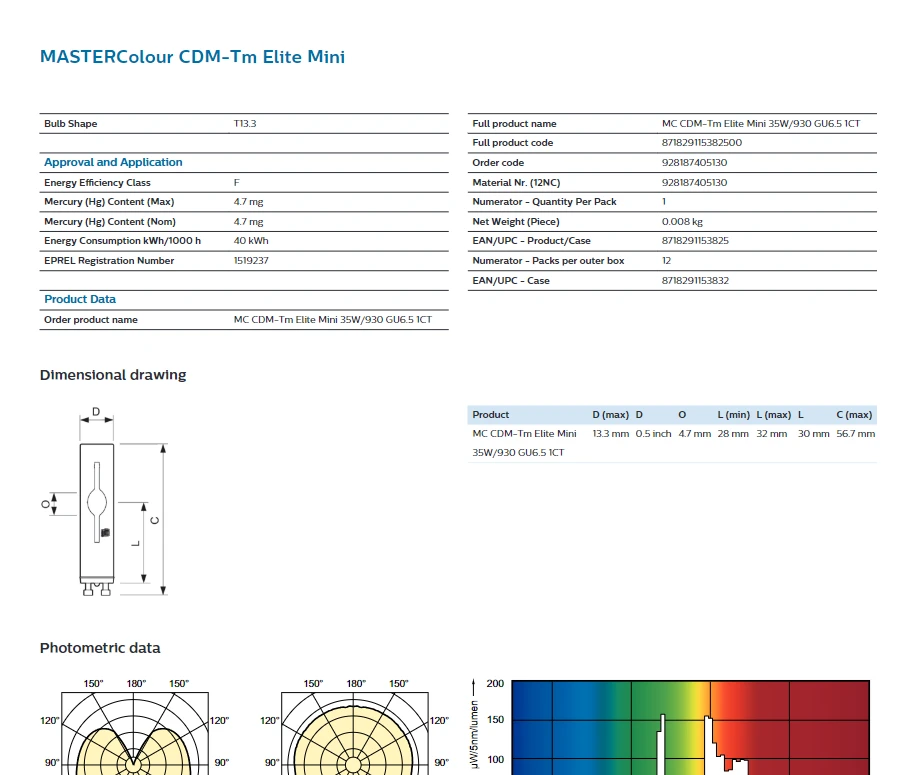Click the 56.7 mm dimension value

tap(855, 434)
